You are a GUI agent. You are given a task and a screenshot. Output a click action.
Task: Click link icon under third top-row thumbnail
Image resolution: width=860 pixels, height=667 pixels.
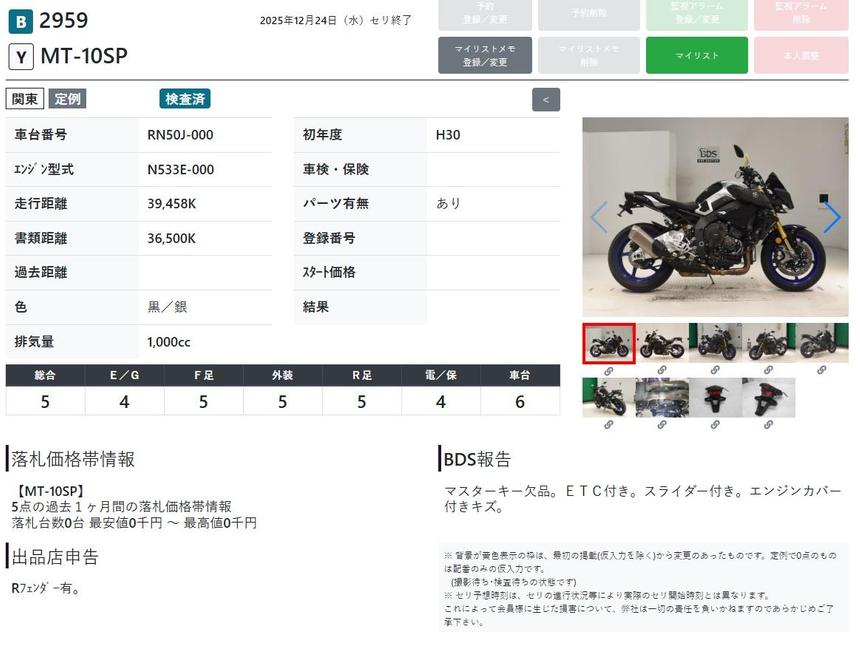click(x=715, y=371)
